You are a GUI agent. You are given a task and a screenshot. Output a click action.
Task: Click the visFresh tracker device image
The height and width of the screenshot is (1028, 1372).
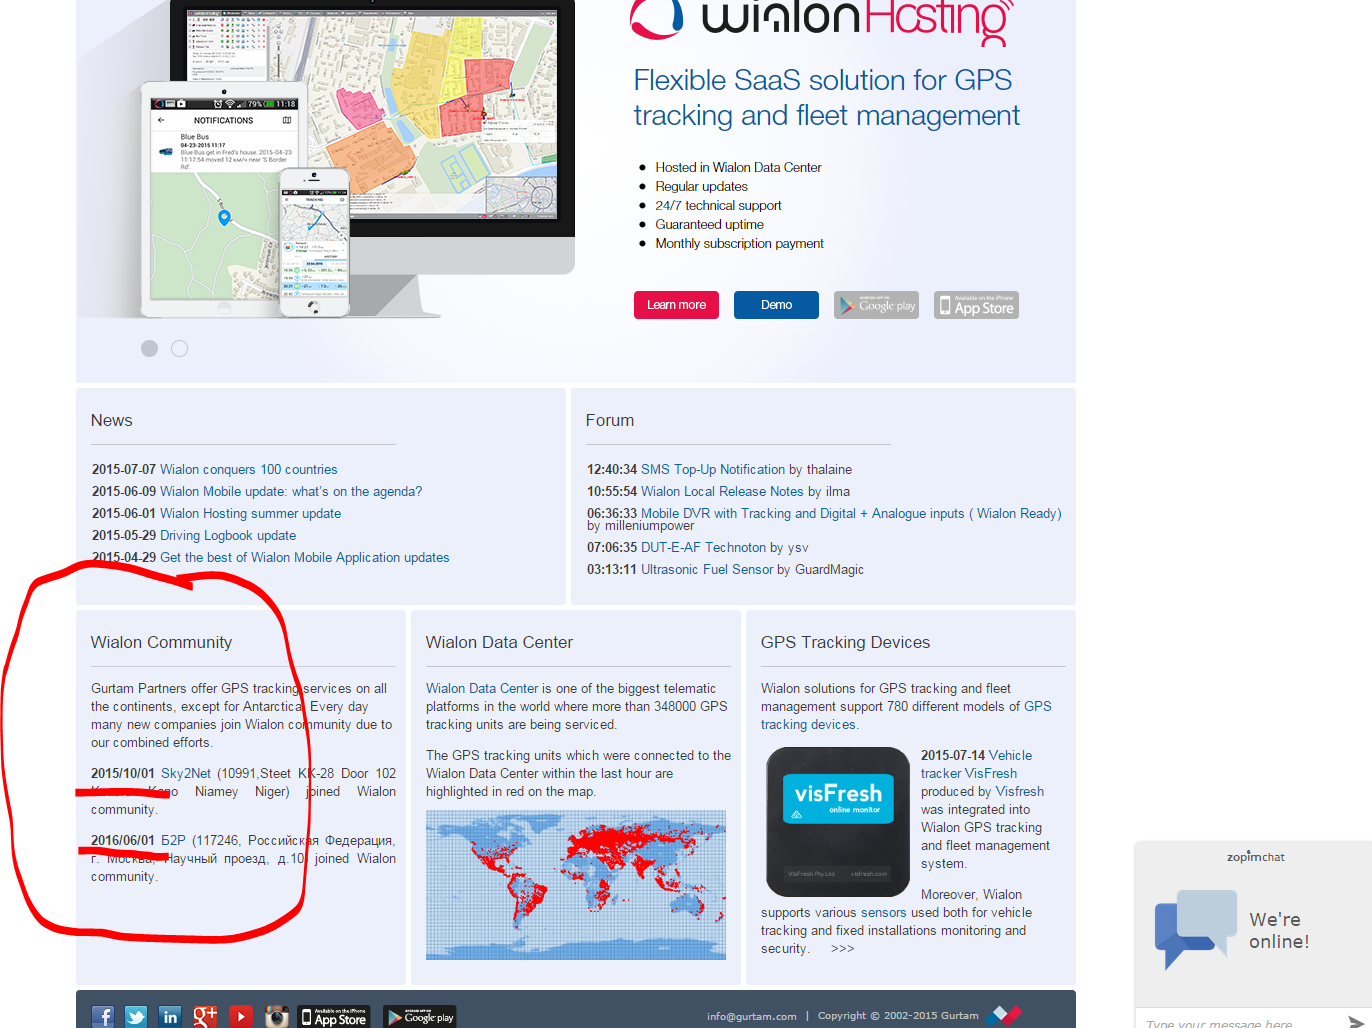(838, 821)
